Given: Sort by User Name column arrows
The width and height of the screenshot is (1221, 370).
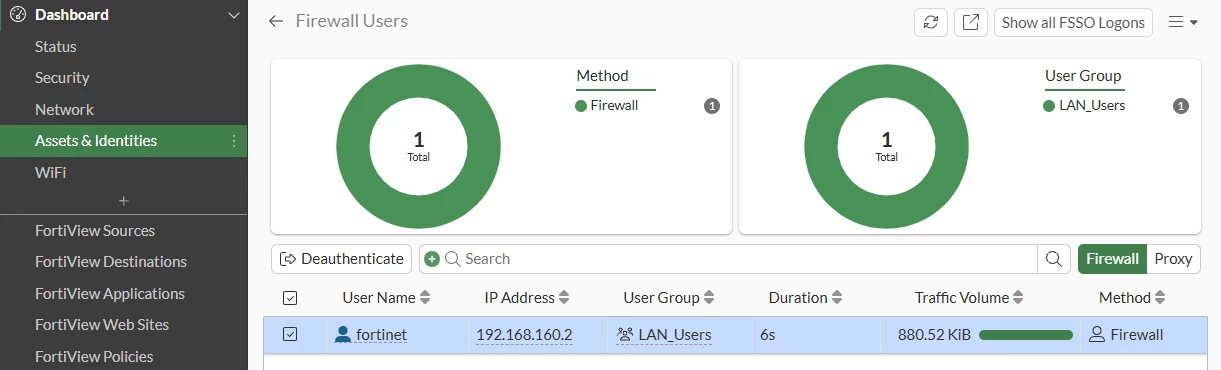Looking at the screenshot, I should pos(425,298).
